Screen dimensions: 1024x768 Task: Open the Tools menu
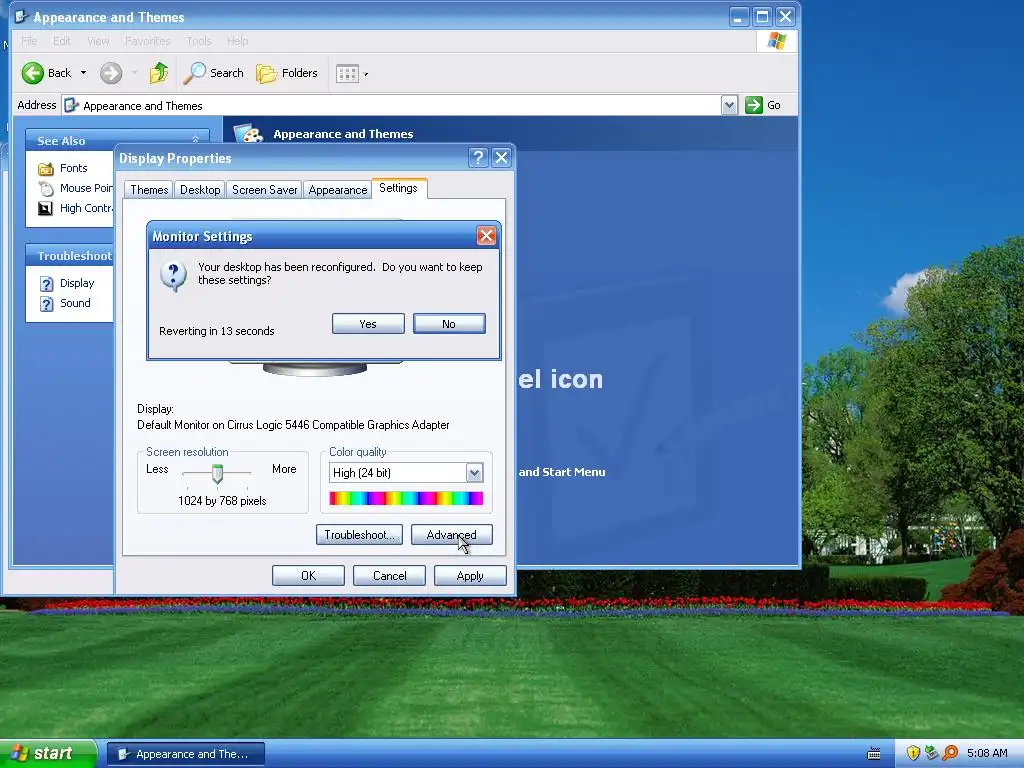tap(199, 40)
